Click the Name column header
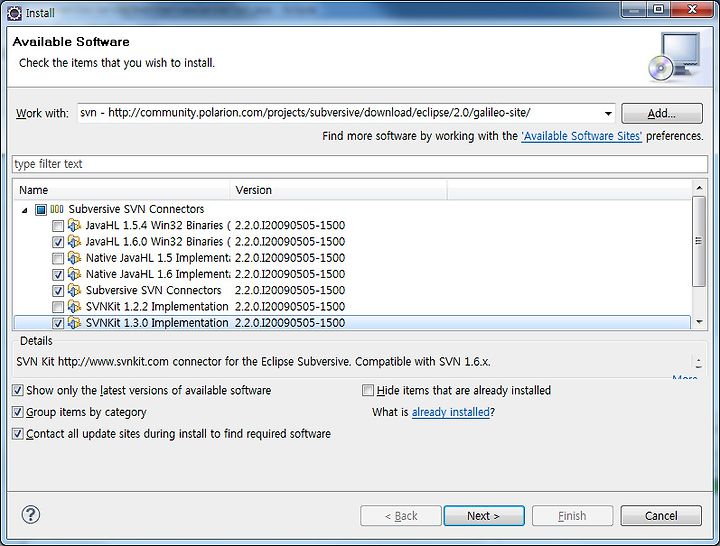 [x=122, y=190]
